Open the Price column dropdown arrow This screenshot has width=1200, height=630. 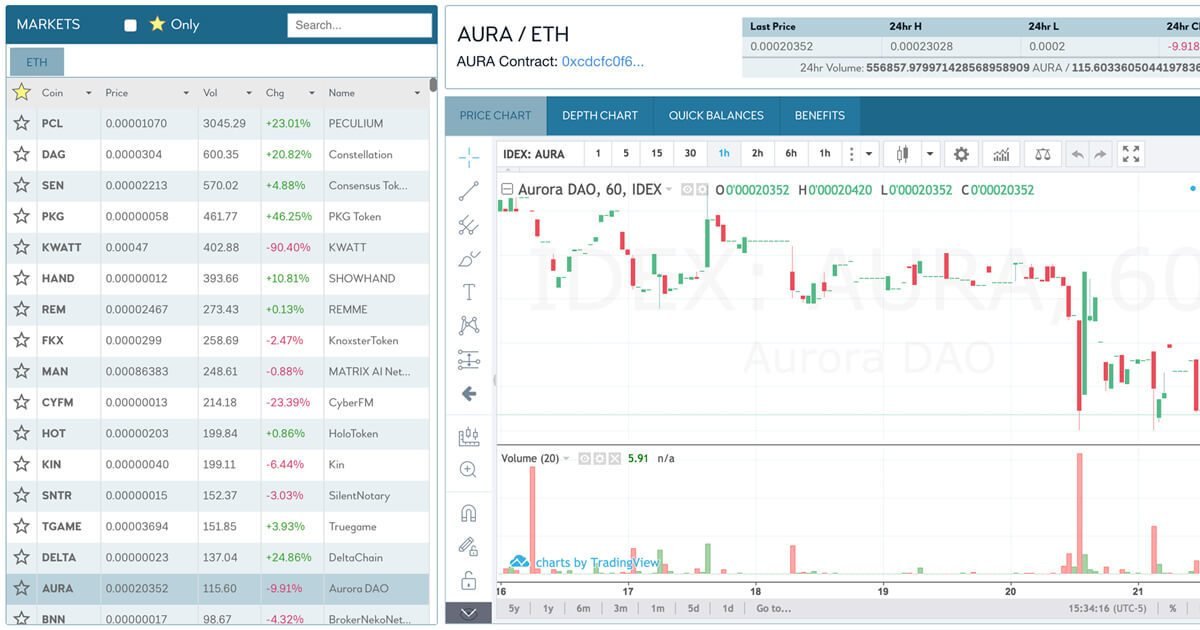tap(186, 93)
